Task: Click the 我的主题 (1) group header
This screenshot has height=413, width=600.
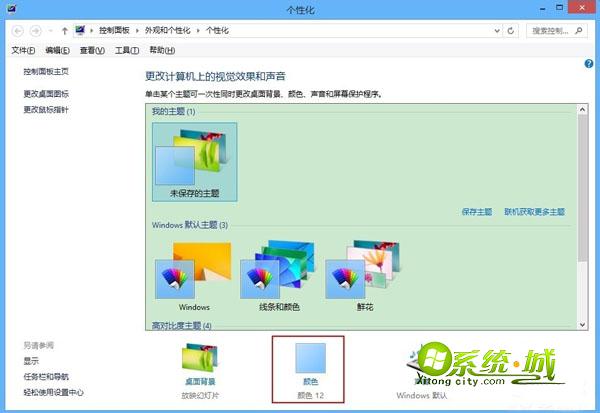Action: [x=174, y=111]
